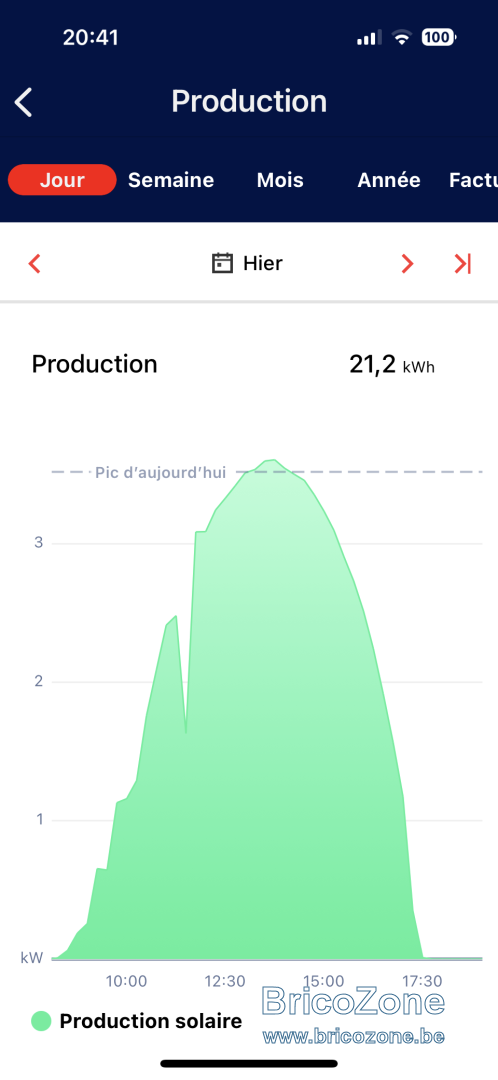This screenshot has height=1080, width=498.
Task: Tap the 21,2 kWh production total
Action: (x=391, y=364)
